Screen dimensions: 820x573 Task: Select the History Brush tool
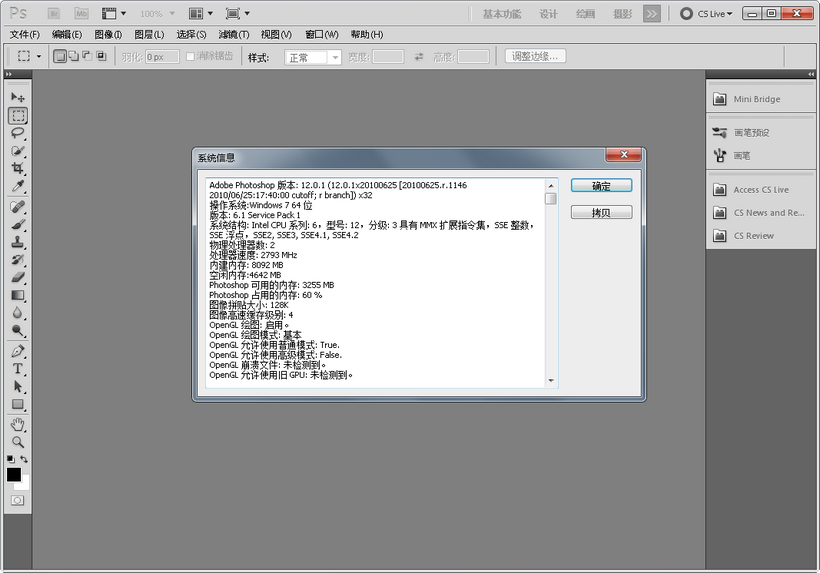point(17,260)
